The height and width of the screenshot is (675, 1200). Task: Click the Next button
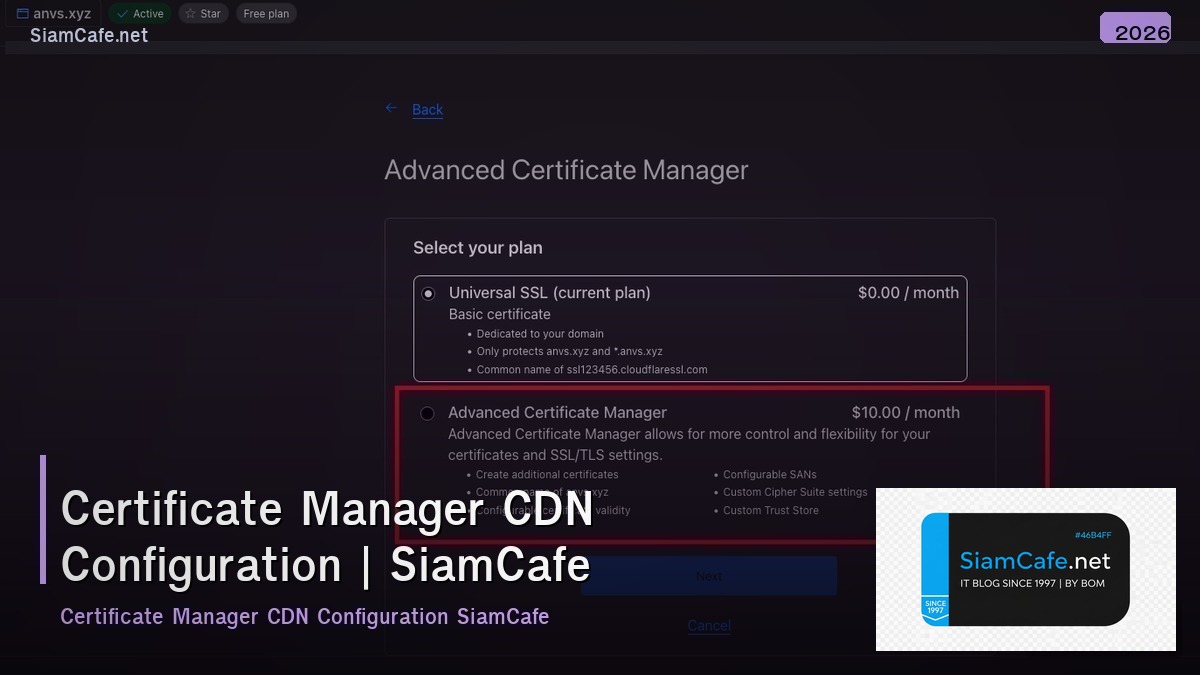[x=709, y=575]
